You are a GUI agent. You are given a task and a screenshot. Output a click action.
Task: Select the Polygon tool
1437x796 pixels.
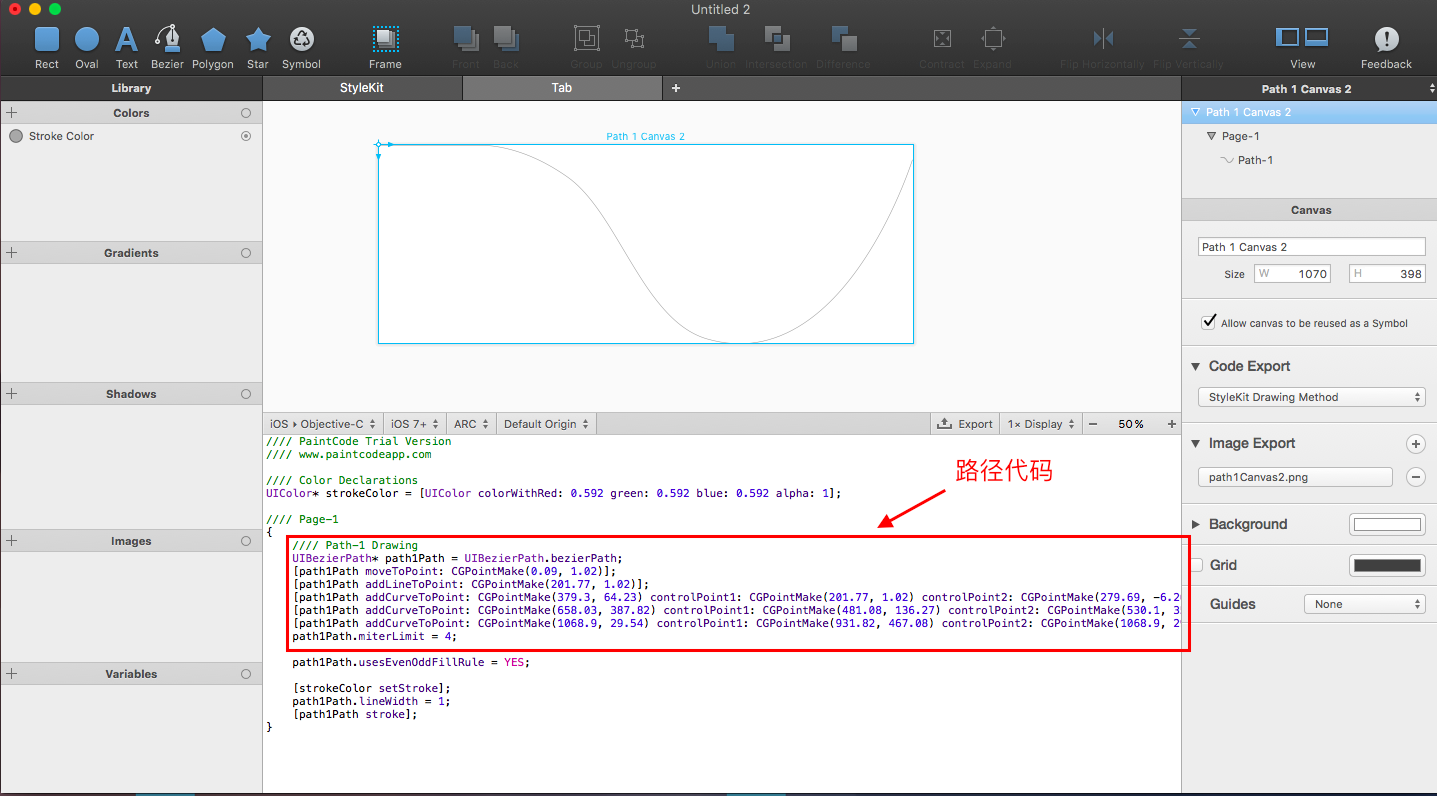click(x=213, y=40)
